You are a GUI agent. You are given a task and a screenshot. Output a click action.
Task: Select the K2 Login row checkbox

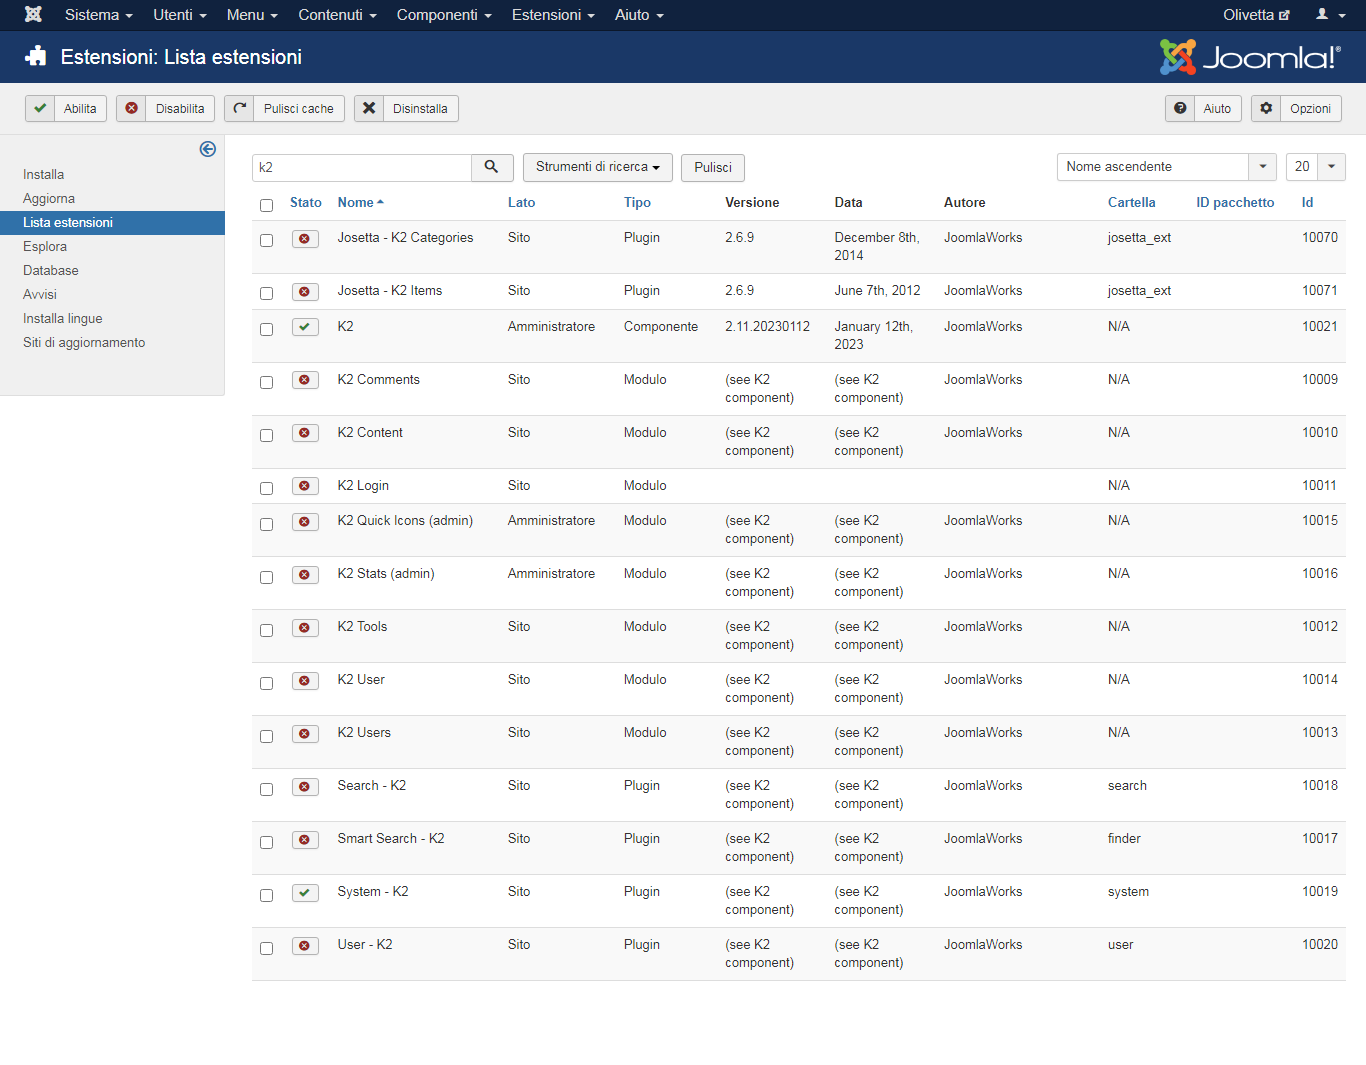pos(266,488)
